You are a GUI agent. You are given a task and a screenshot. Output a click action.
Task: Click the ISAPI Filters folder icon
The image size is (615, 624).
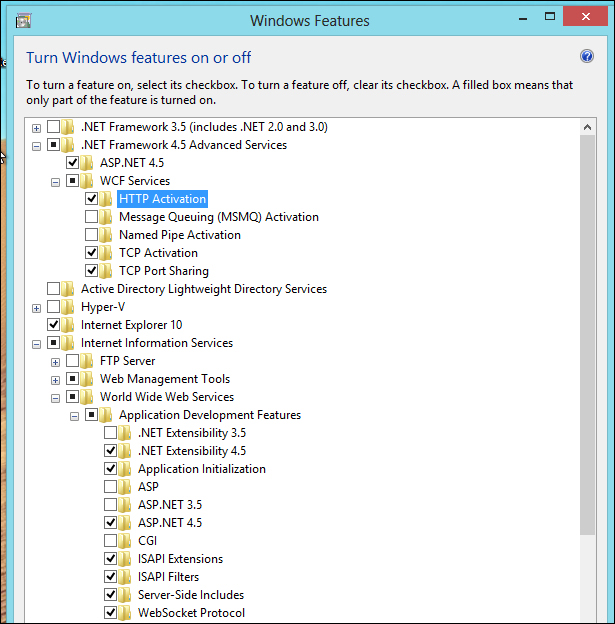pos(125,577)
